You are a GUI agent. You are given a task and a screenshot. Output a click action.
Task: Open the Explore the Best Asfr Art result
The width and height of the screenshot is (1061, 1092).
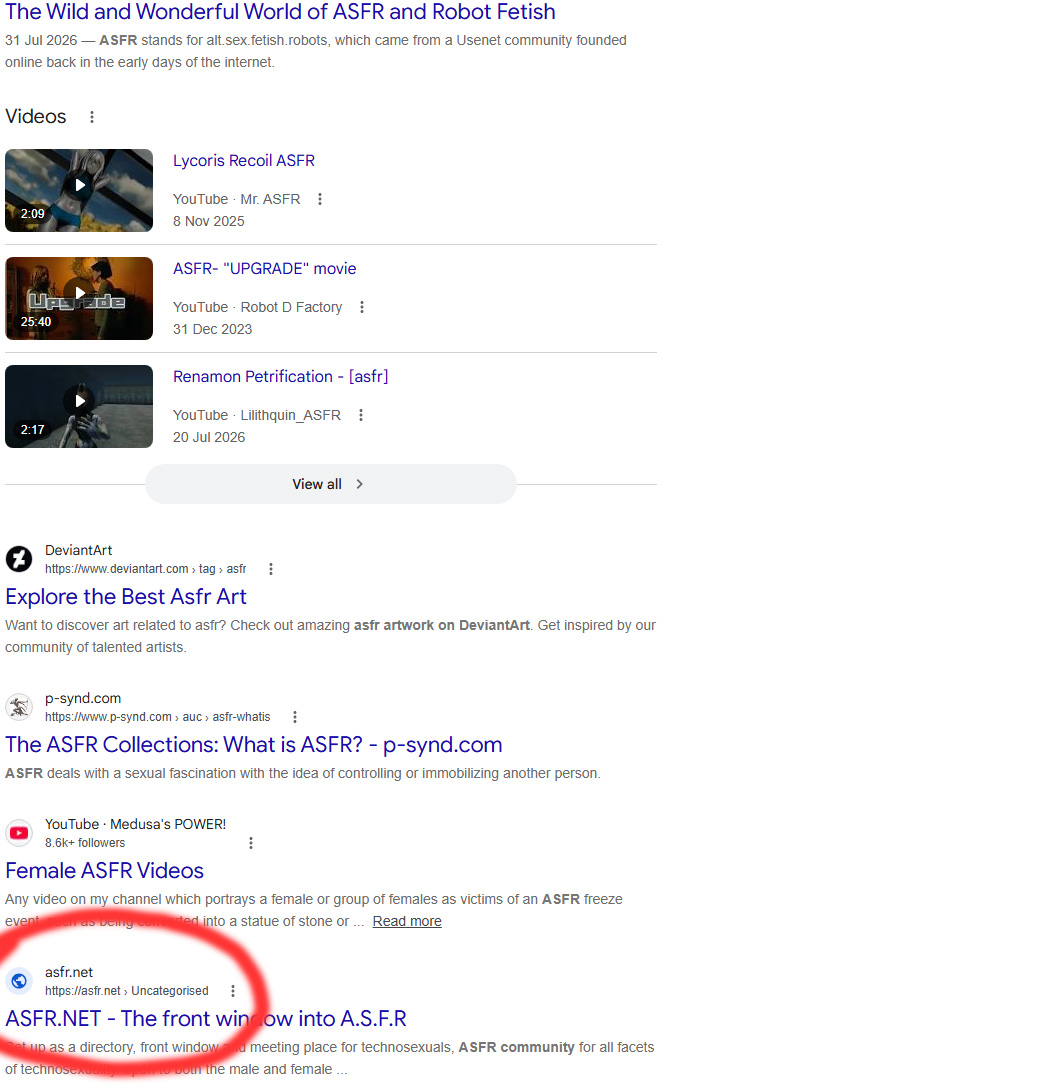[126, 597]
